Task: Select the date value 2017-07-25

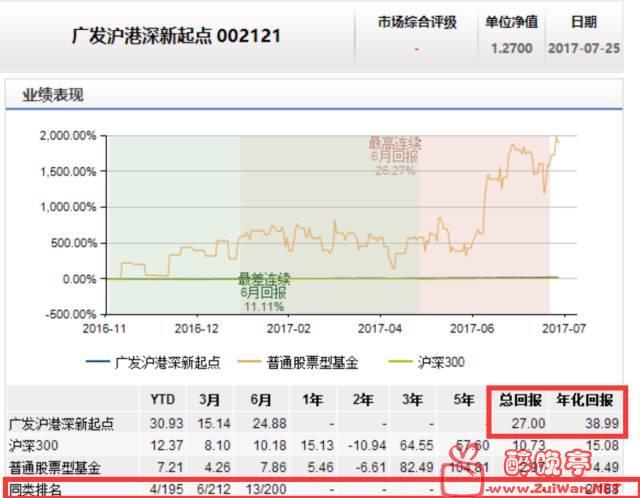Action: point(584,48)
